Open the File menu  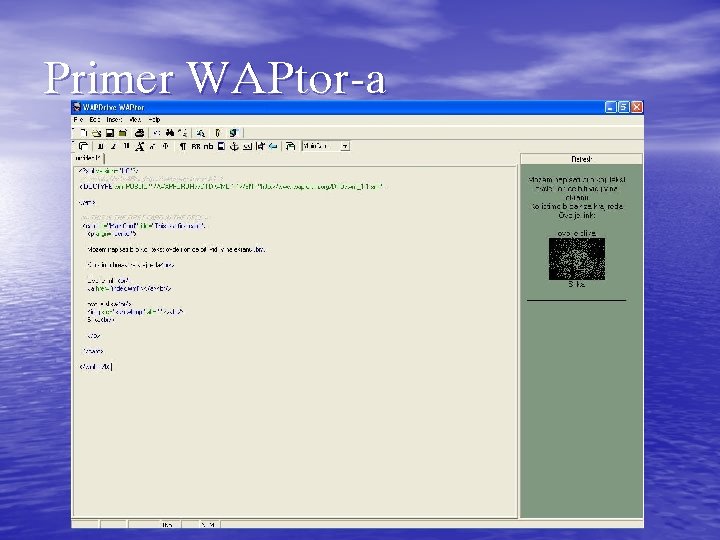pyautogui.click(x=79, y=119)
